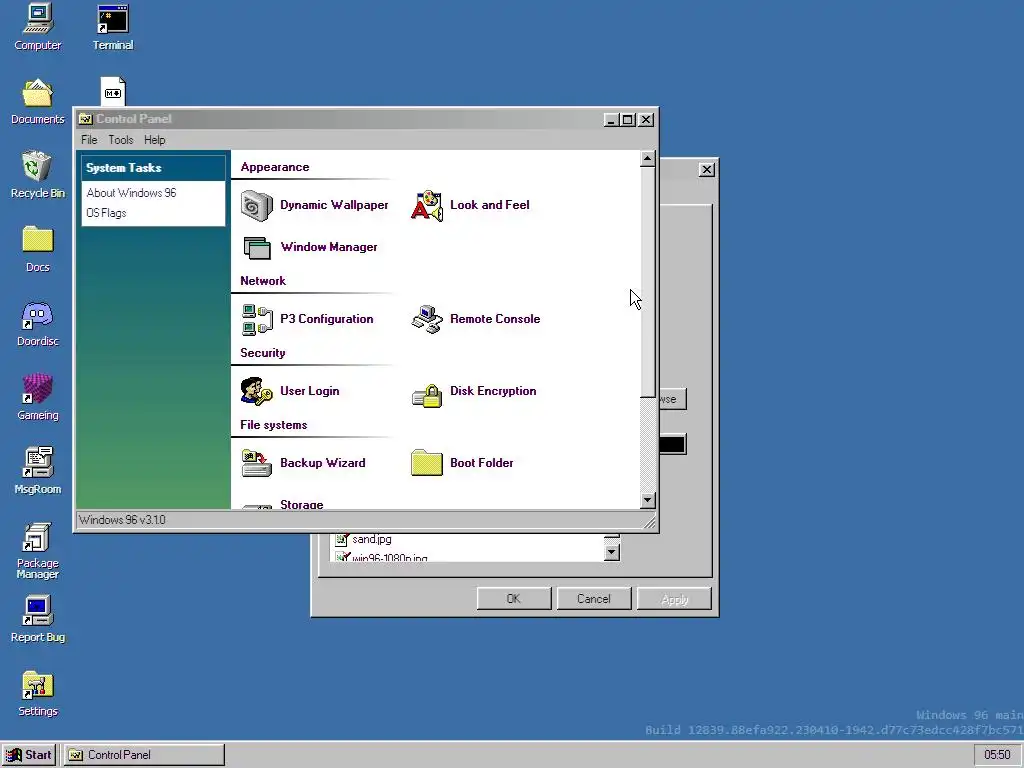Open the Remote Console icon
The width and height of the screenshot is (1024, 768).
pyautogui.click(x=426, y=319)
